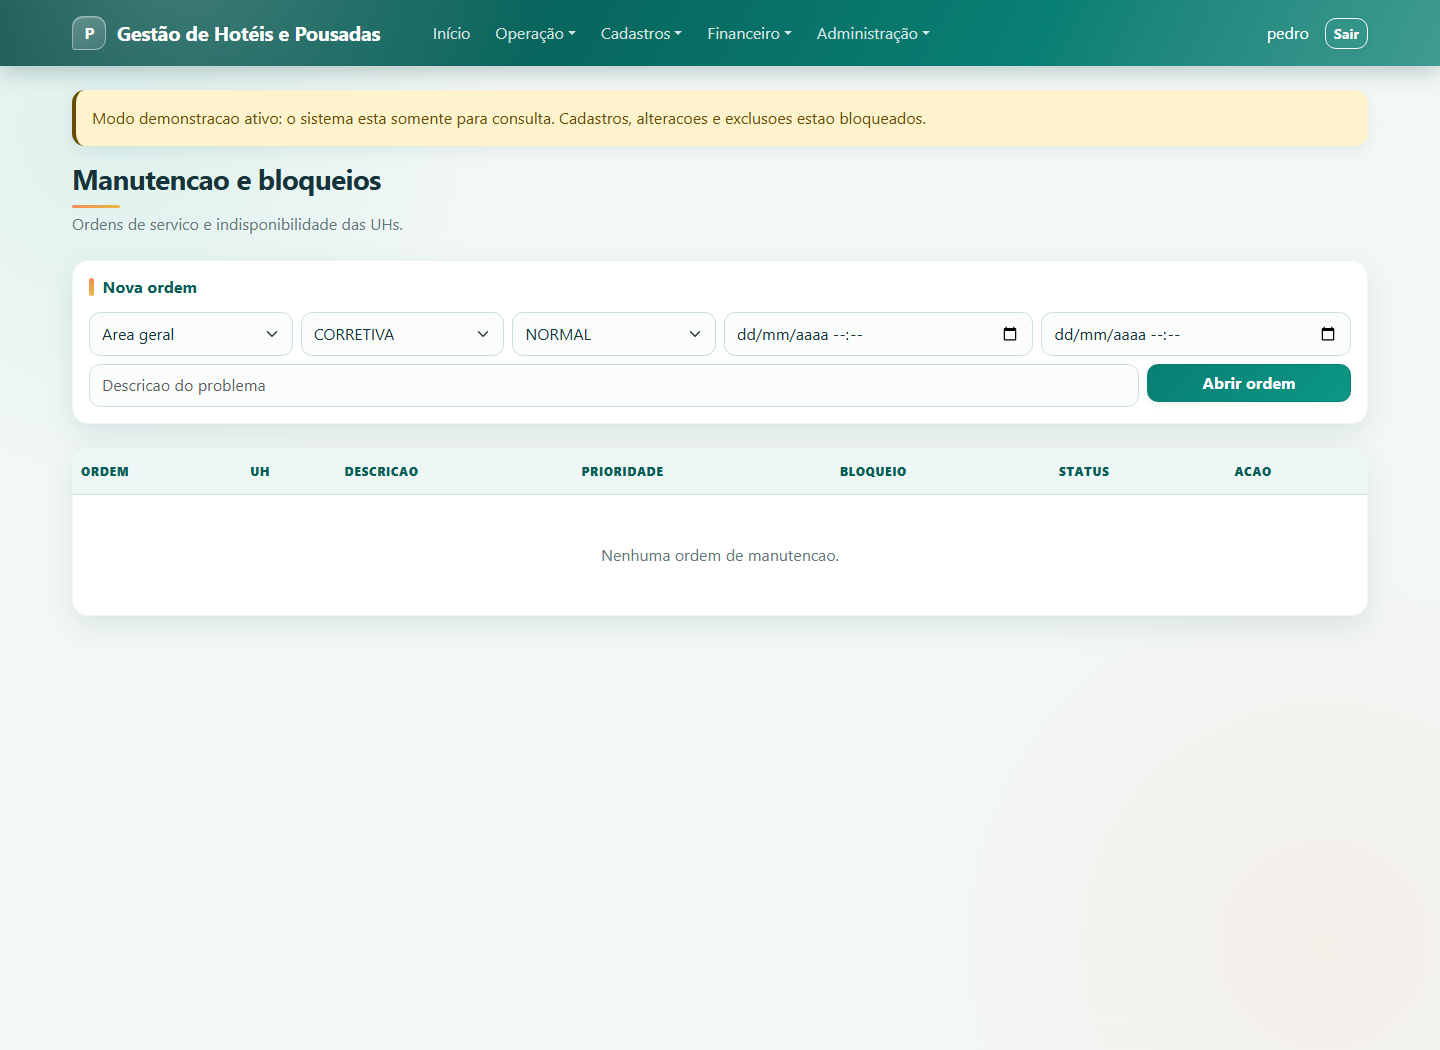Click the STATUS column header
1440x1050 pixels.
point(1084,471)
